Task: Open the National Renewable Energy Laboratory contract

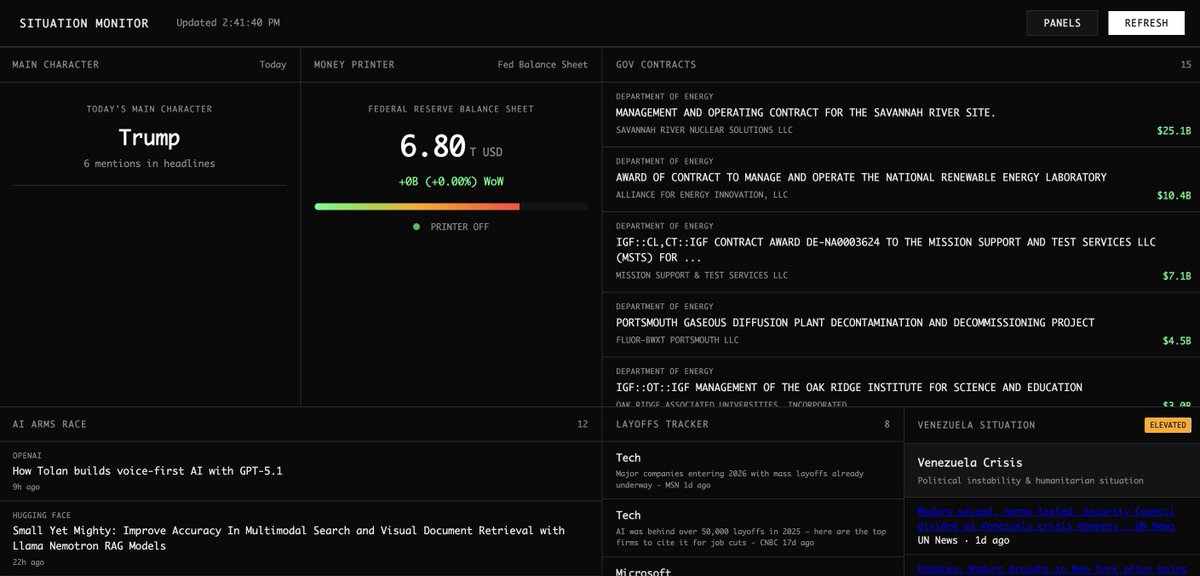Action: pos(902,179)
